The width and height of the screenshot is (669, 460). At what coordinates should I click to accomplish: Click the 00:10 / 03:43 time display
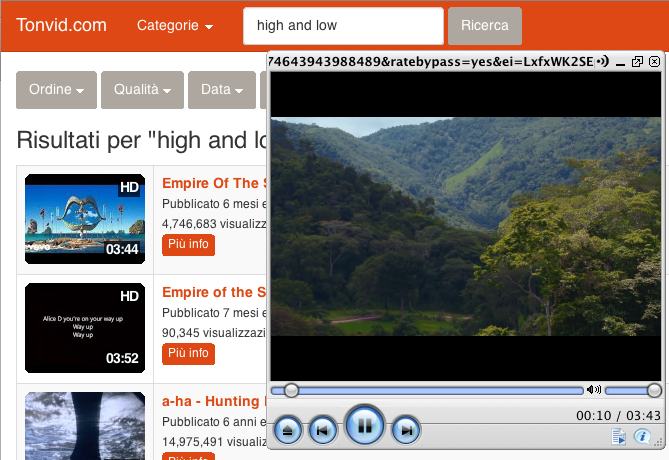618,416
